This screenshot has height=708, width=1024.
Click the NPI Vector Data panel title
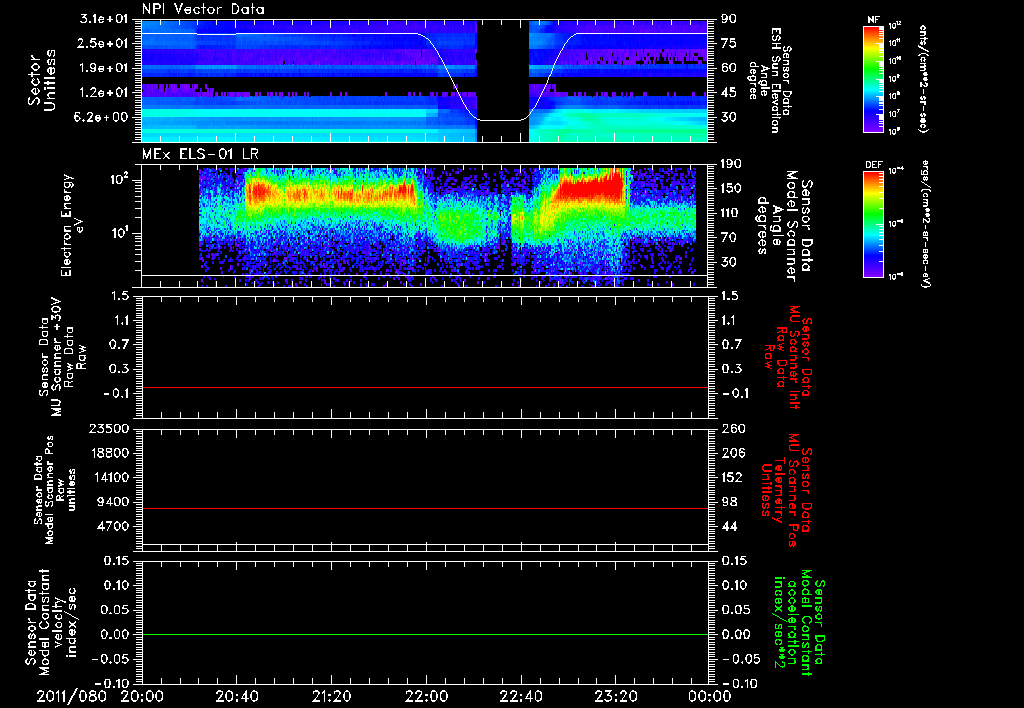click(203, 9)
